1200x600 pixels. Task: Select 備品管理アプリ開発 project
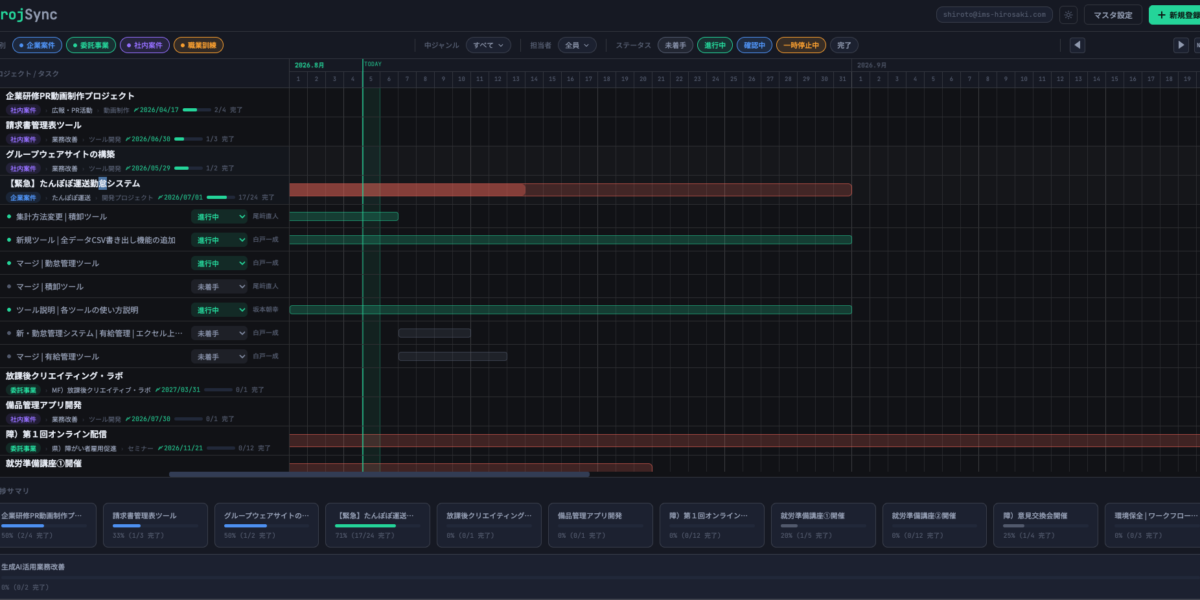tap(145, 411)
